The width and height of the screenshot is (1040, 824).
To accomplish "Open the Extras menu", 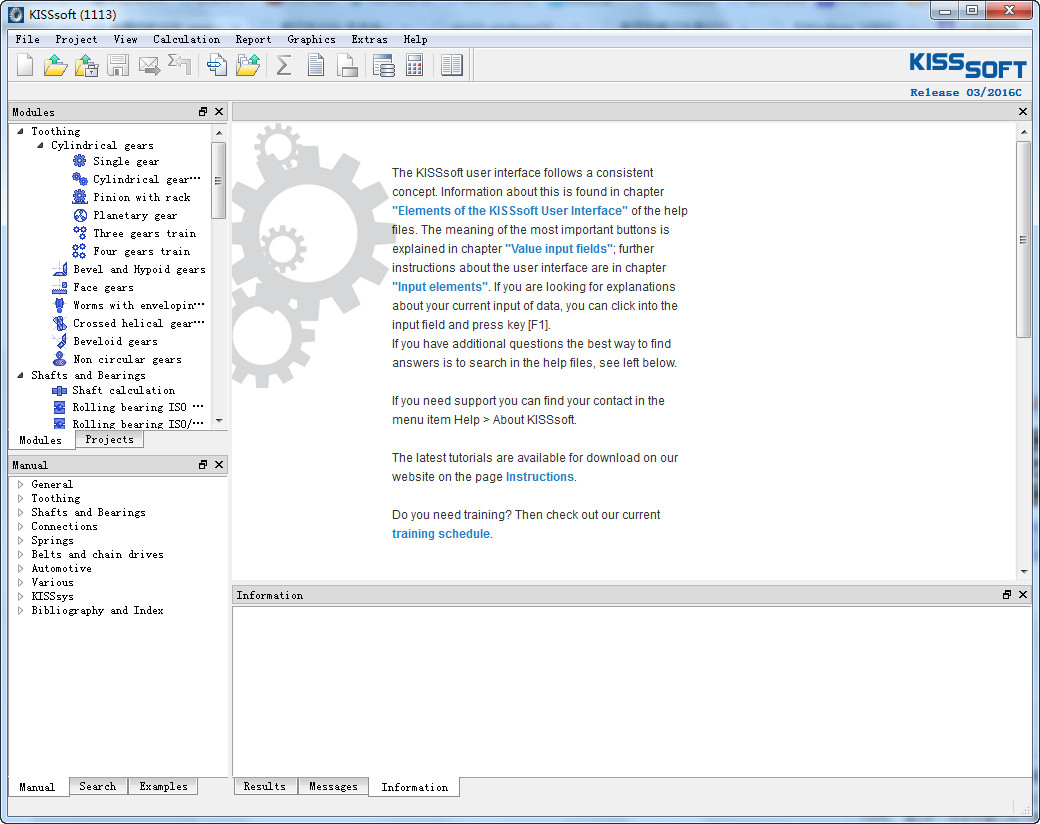I will 369,39.
